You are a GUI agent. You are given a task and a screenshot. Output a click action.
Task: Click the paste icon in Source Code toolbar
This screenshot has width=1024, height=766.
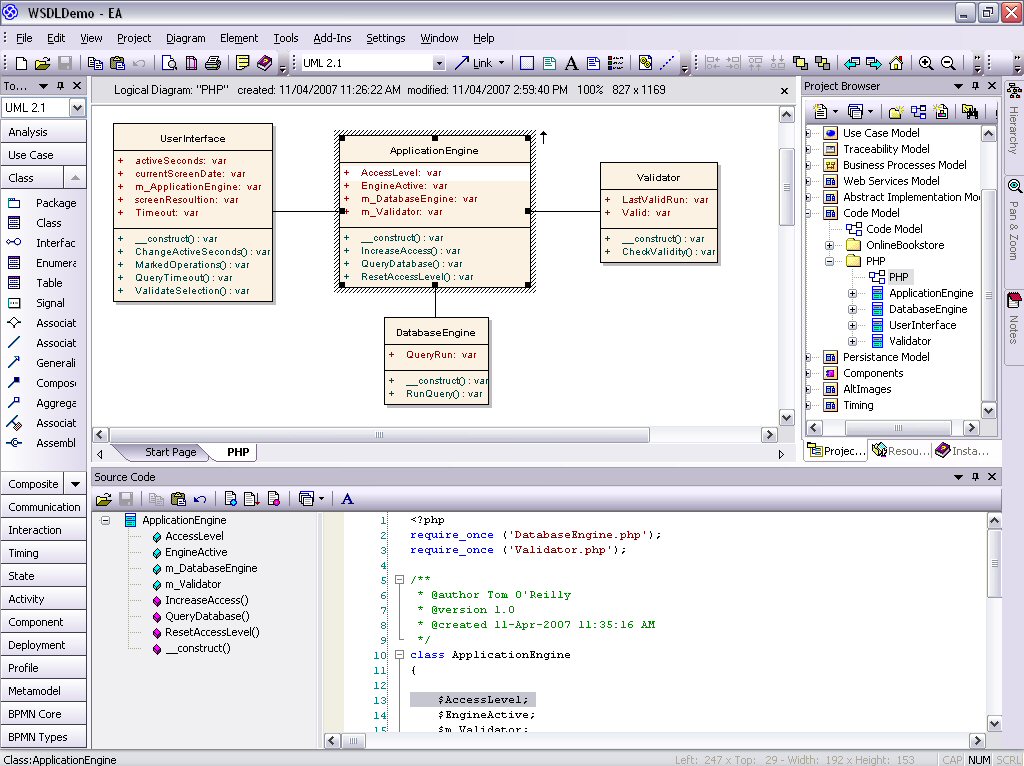178,500
